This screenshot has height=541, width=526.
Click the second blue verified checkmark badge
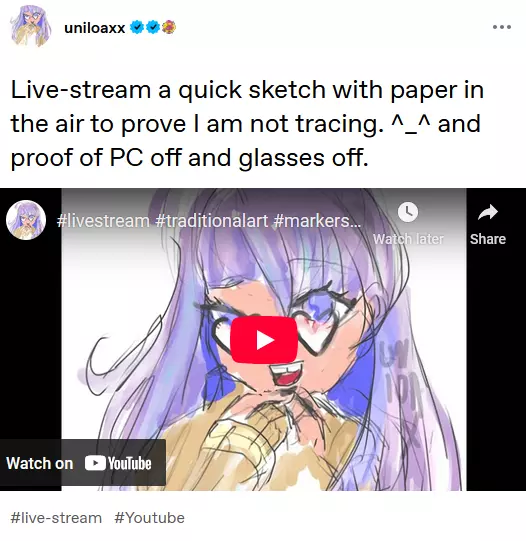(x=152, y=27)
